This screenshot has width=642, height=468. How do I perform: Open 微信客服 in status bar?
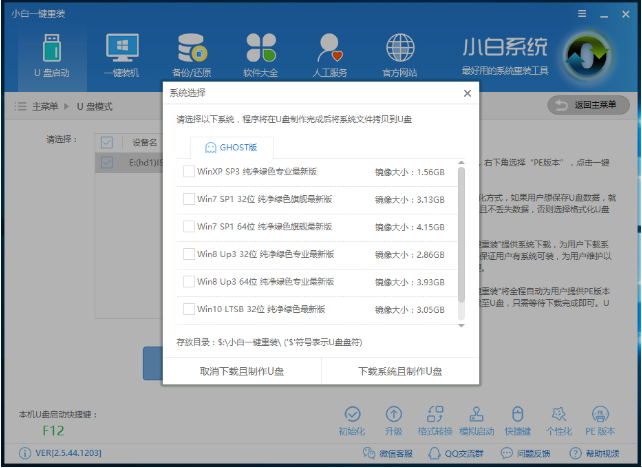387,453
